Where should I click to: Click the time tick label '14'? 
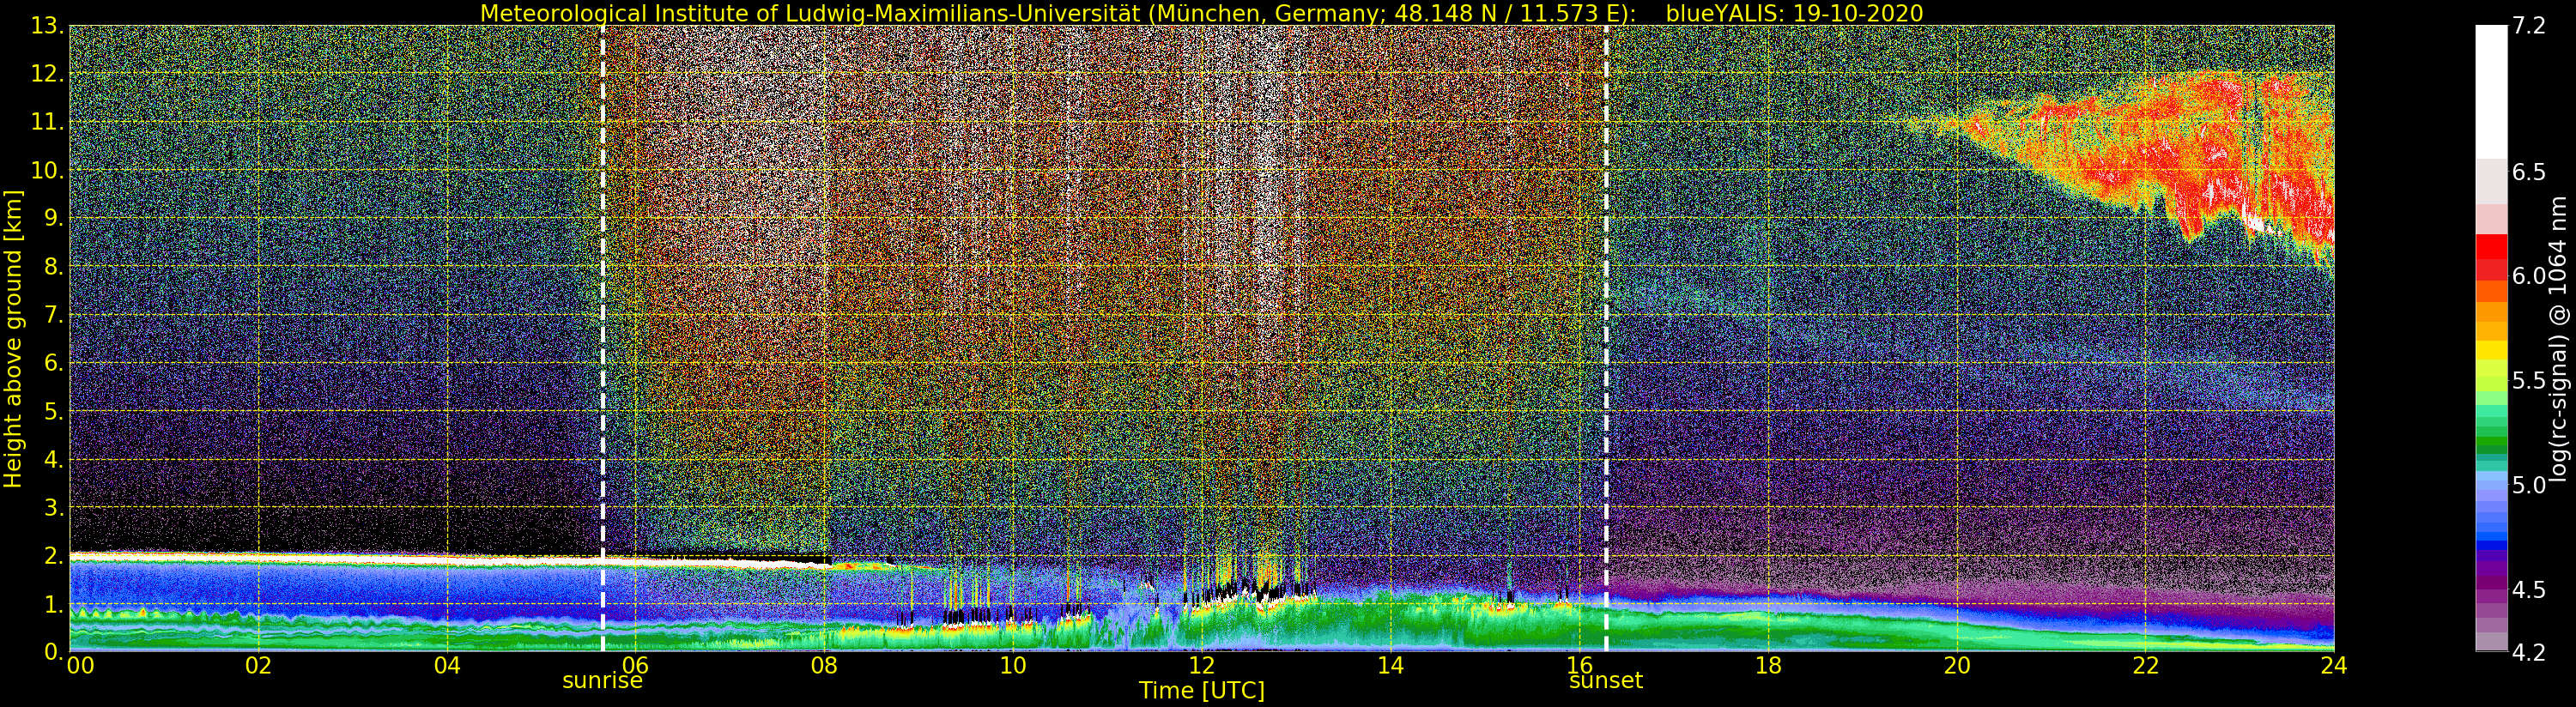(x=1390, y=665)
